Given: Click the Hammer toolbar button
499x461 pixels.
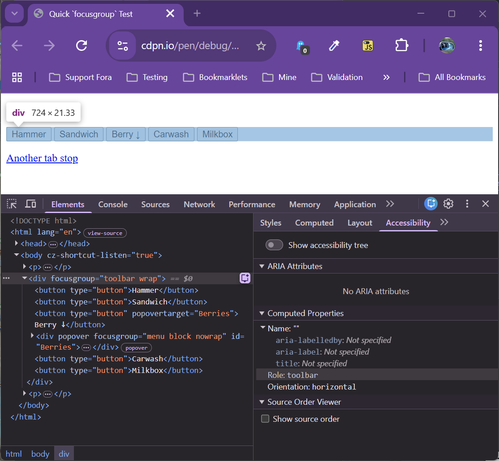Looking at the screenshot, I should coord(29,134).
